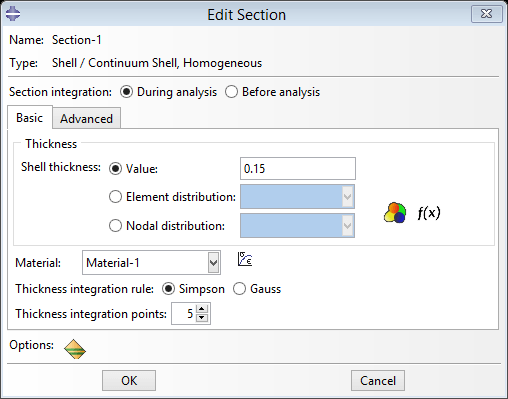This screenshot has height=399, width=508.
Task: Close the Edit Section dialog
Action: (x=487, y=14)
